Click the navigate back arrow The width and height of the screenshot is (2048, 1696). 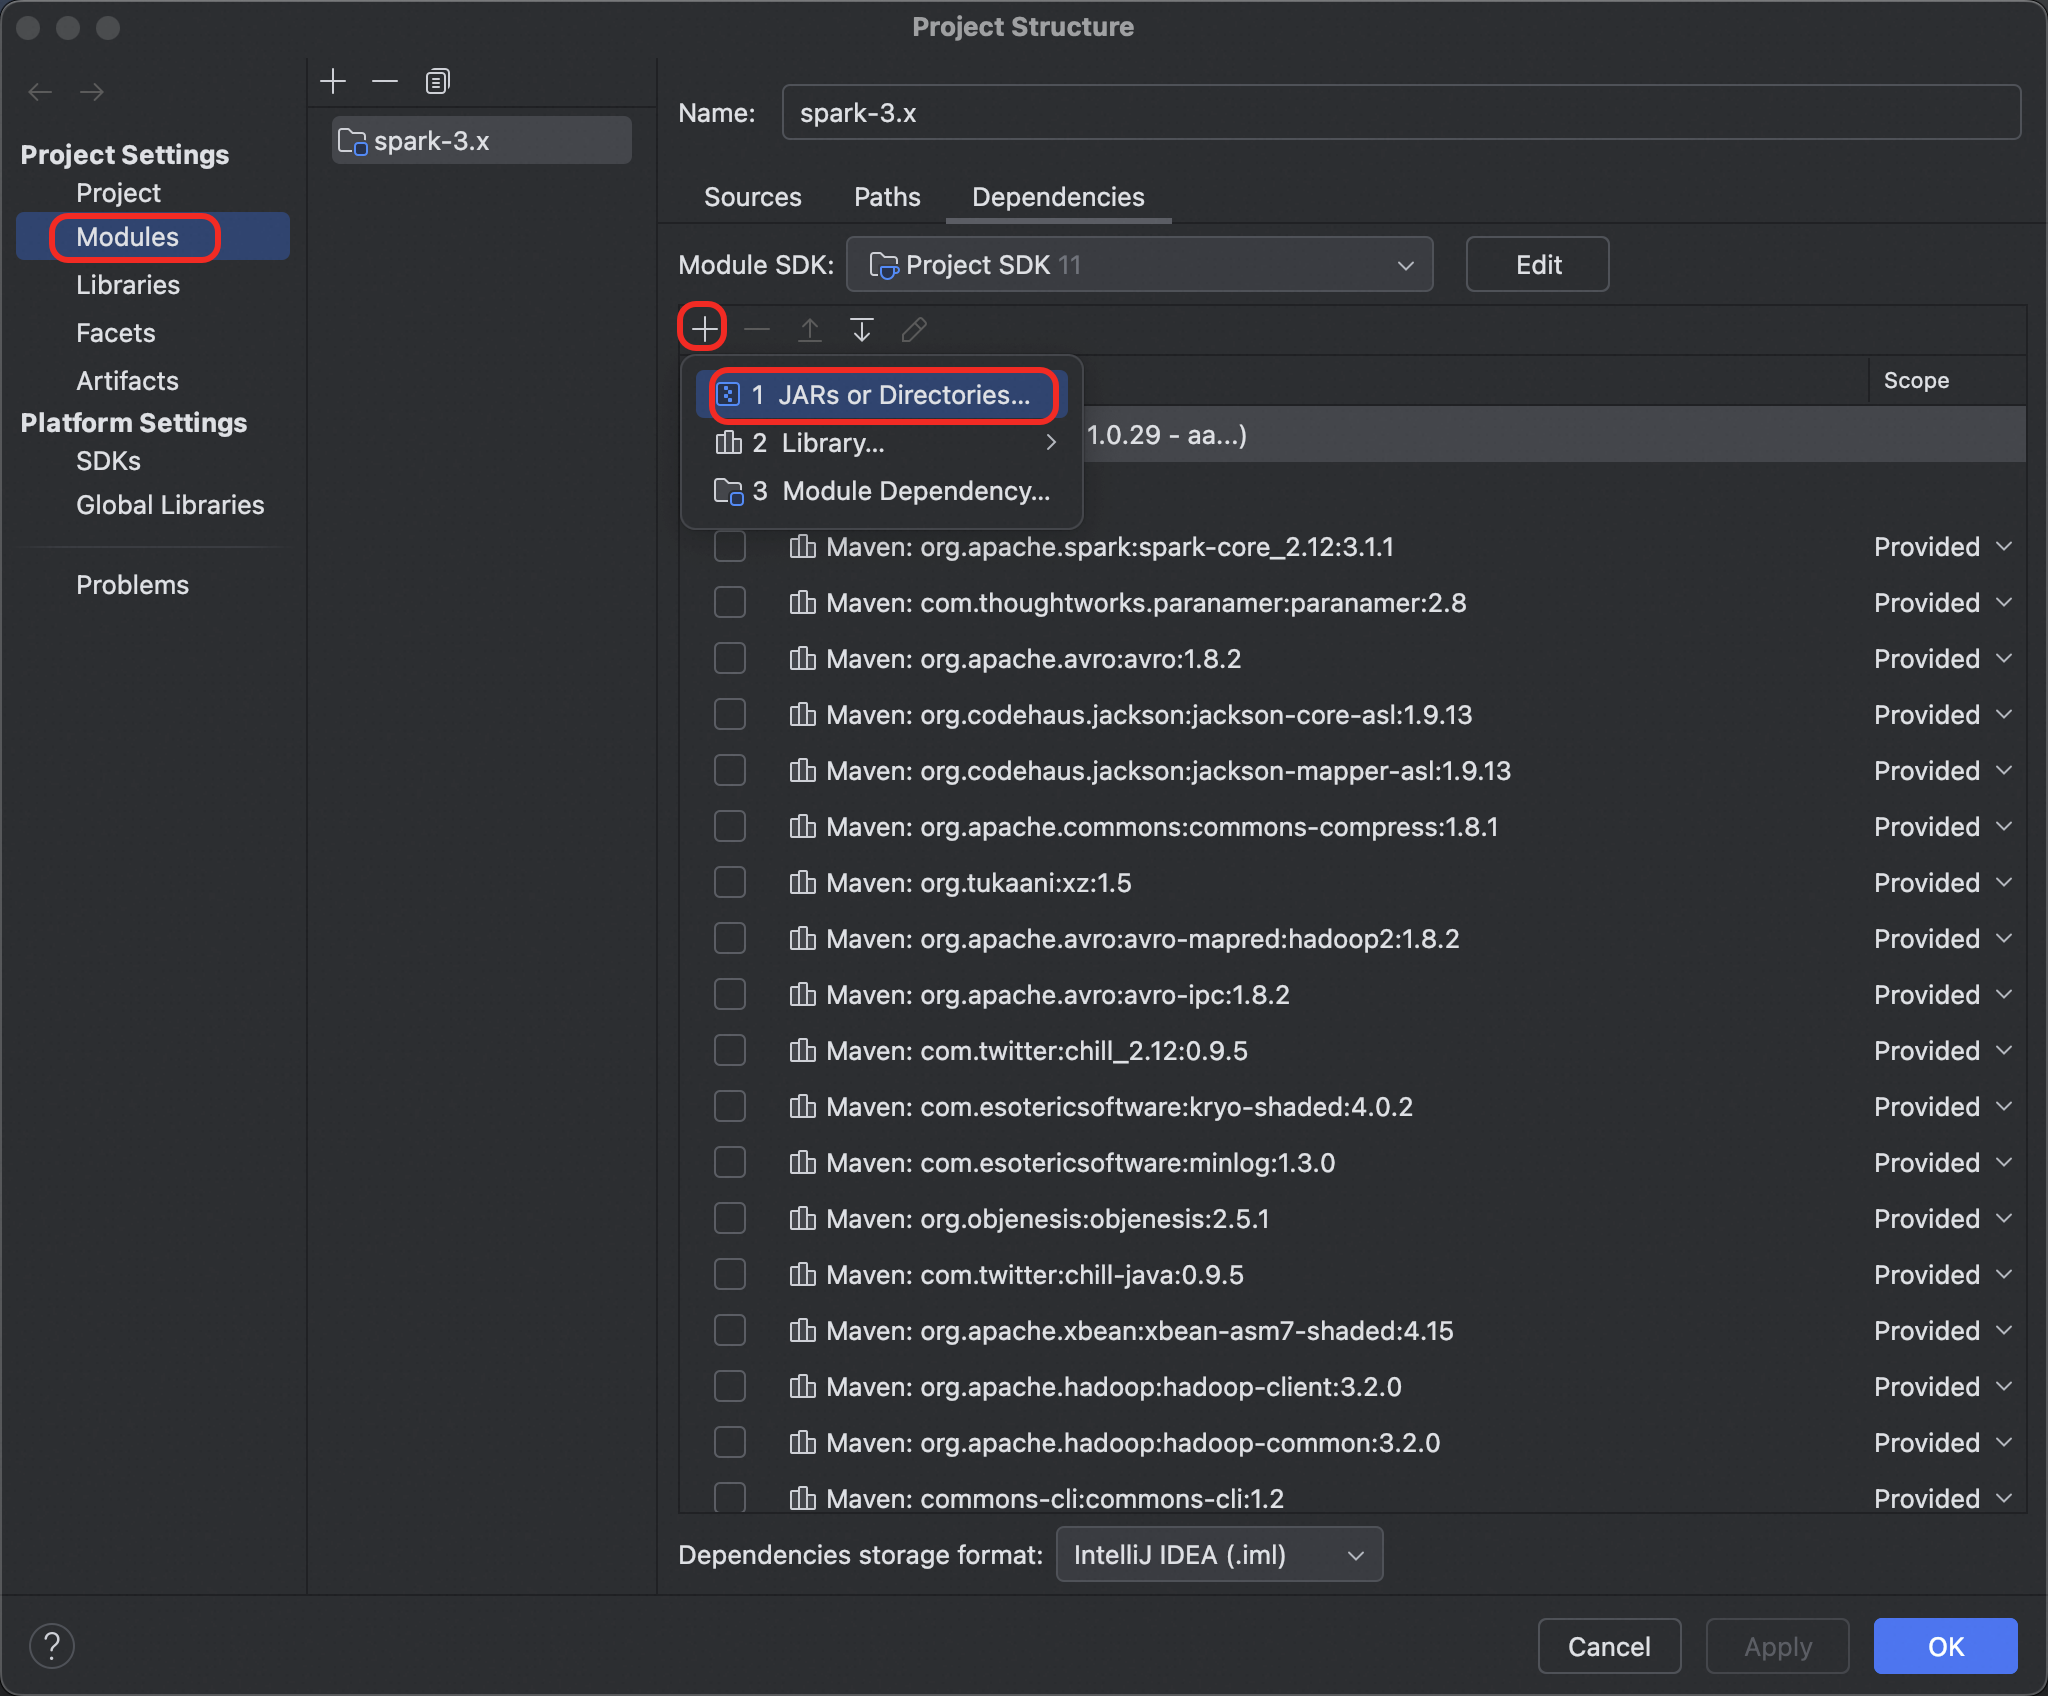pos(40,92)
